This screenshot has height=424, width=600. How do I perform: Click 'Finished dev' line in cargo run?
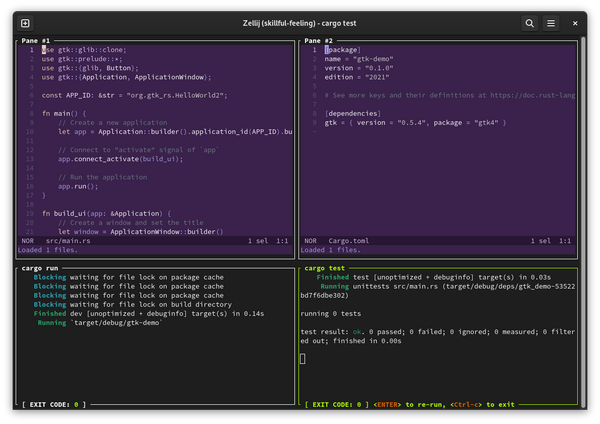coord(149,314)
